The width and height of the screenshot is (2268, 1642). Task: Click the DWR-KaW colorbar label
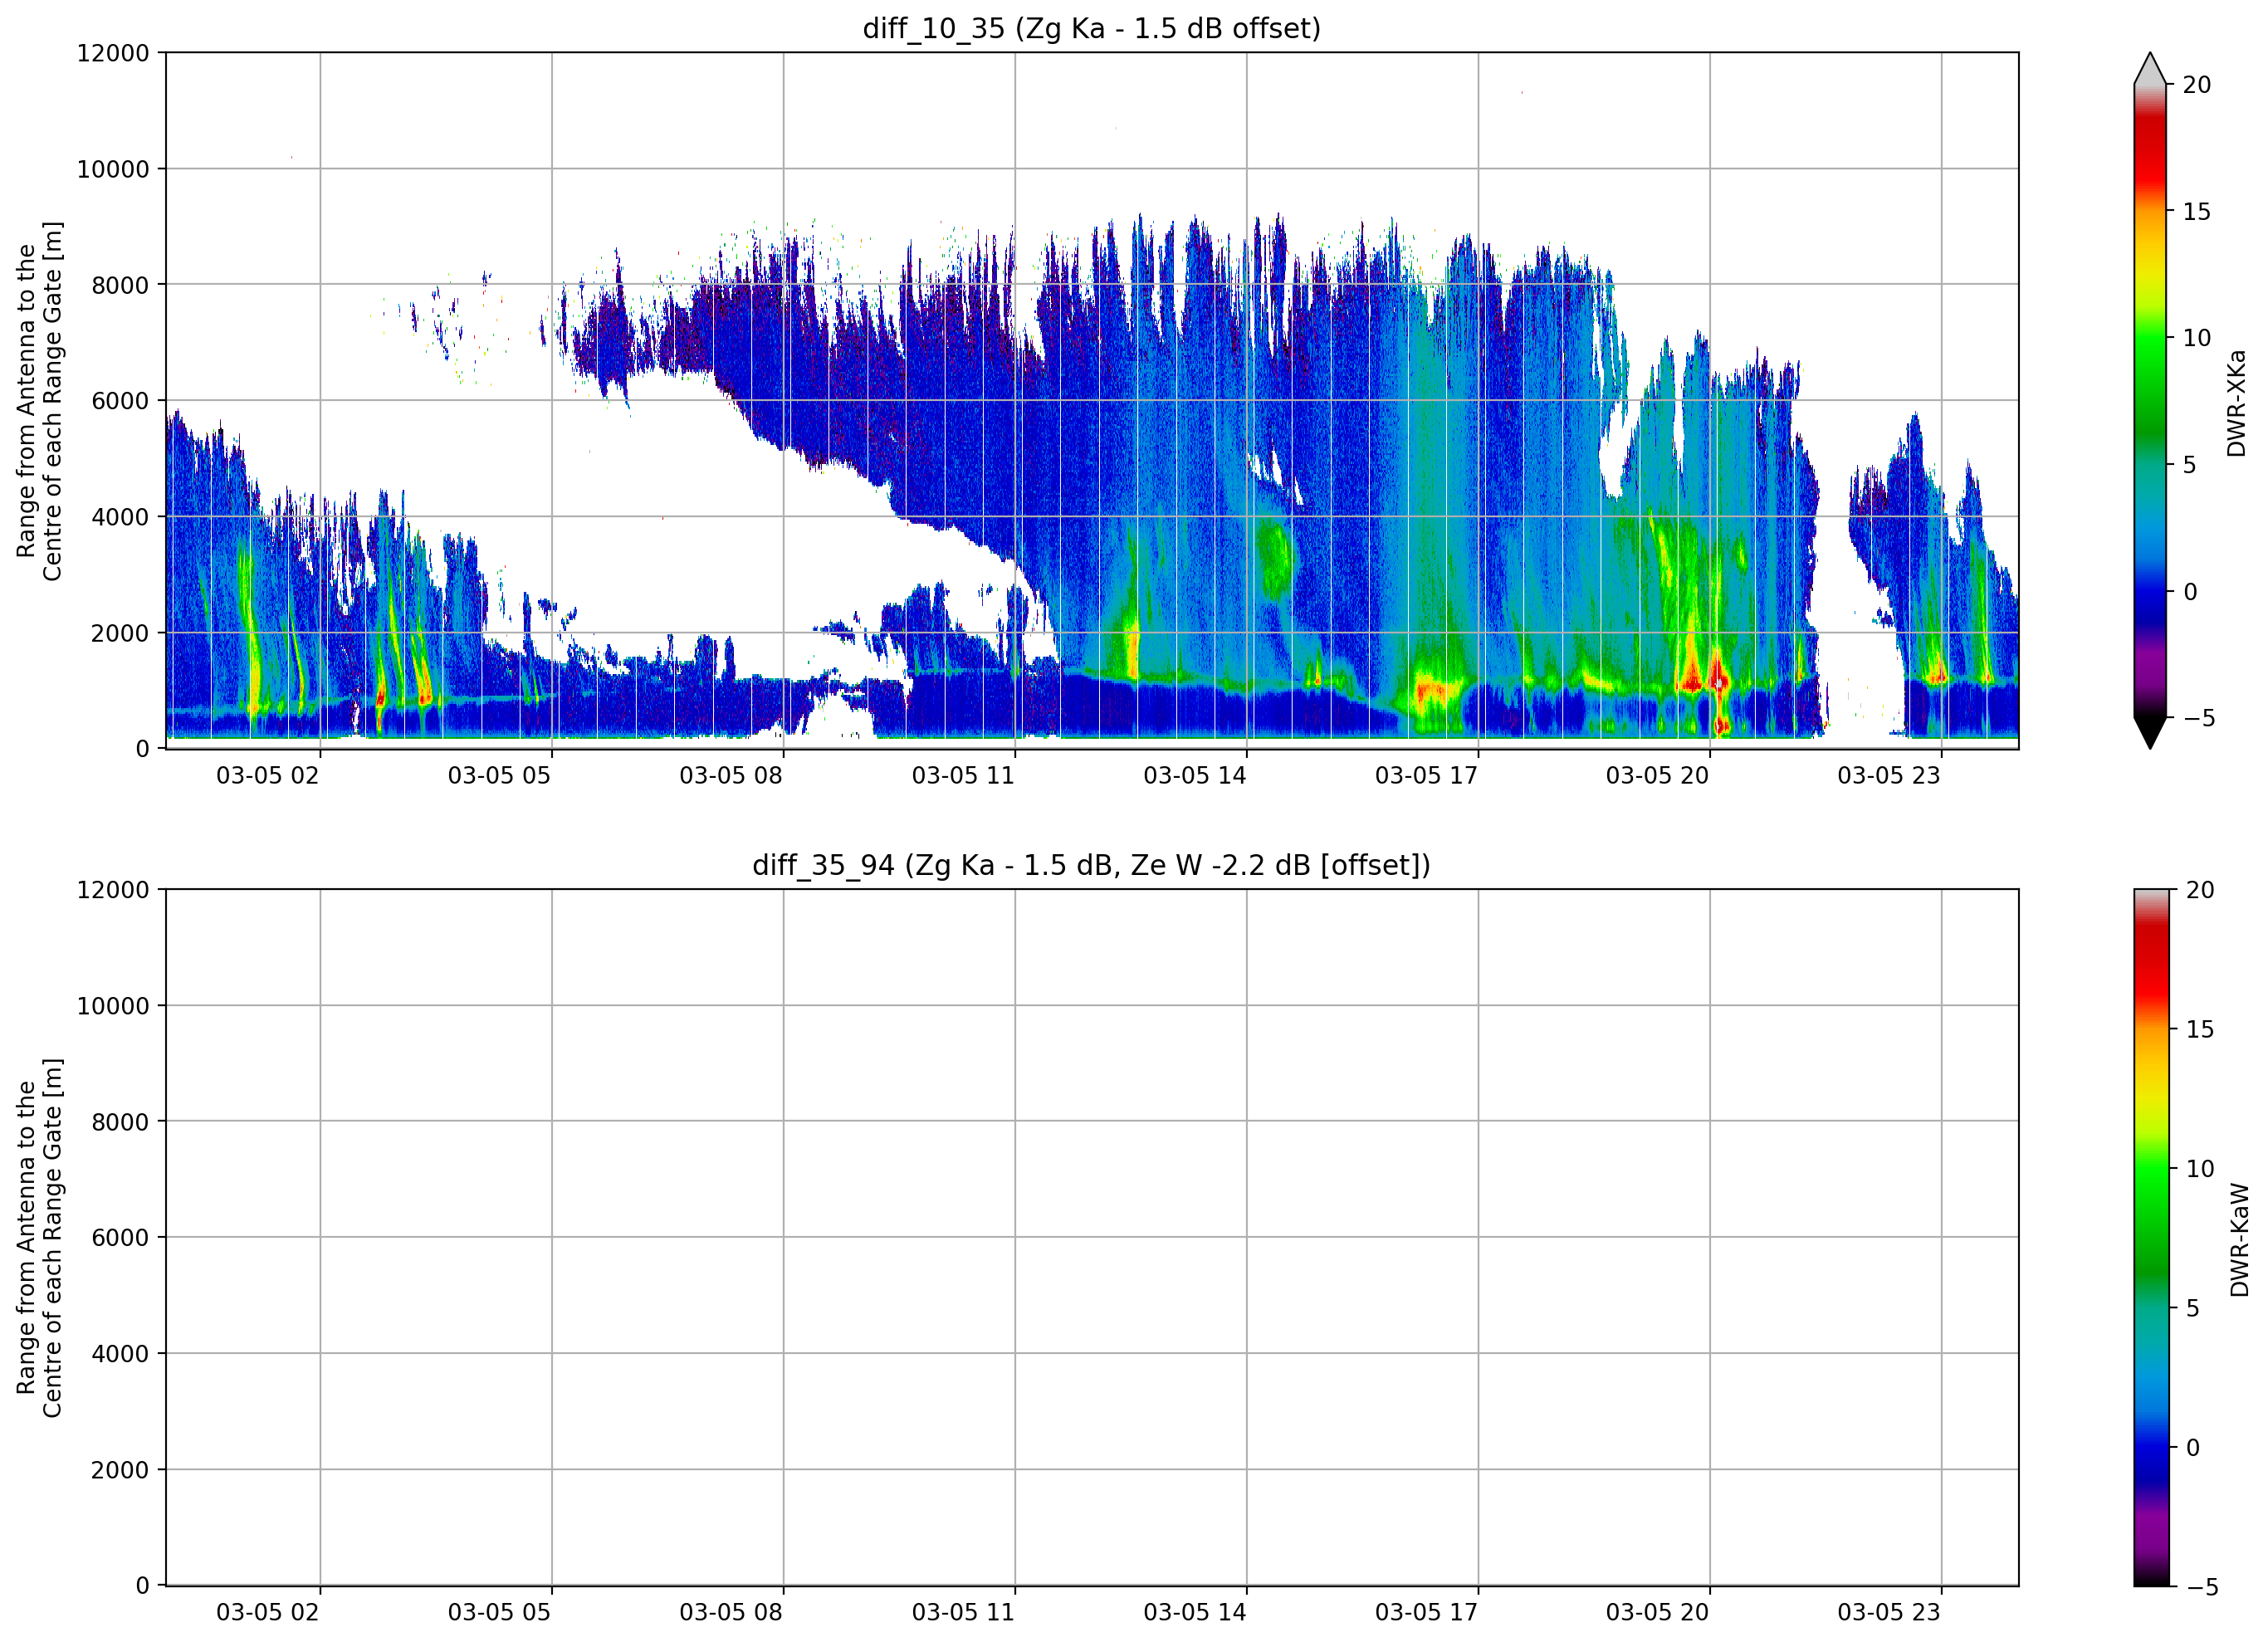coord(2239,1240)
